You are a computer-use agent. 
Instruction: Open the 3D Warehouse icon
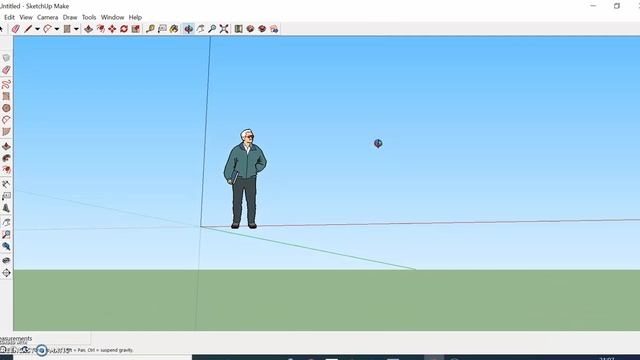tap(239, 29)
